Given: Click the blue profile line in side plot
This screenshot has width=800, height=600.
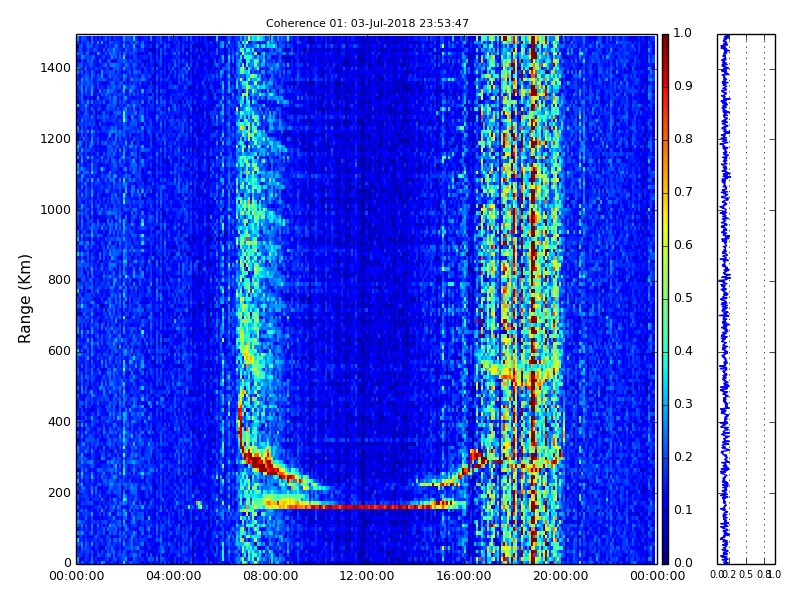Looking at the screenshot, I should pyautogui.click(x=724, y=300).
